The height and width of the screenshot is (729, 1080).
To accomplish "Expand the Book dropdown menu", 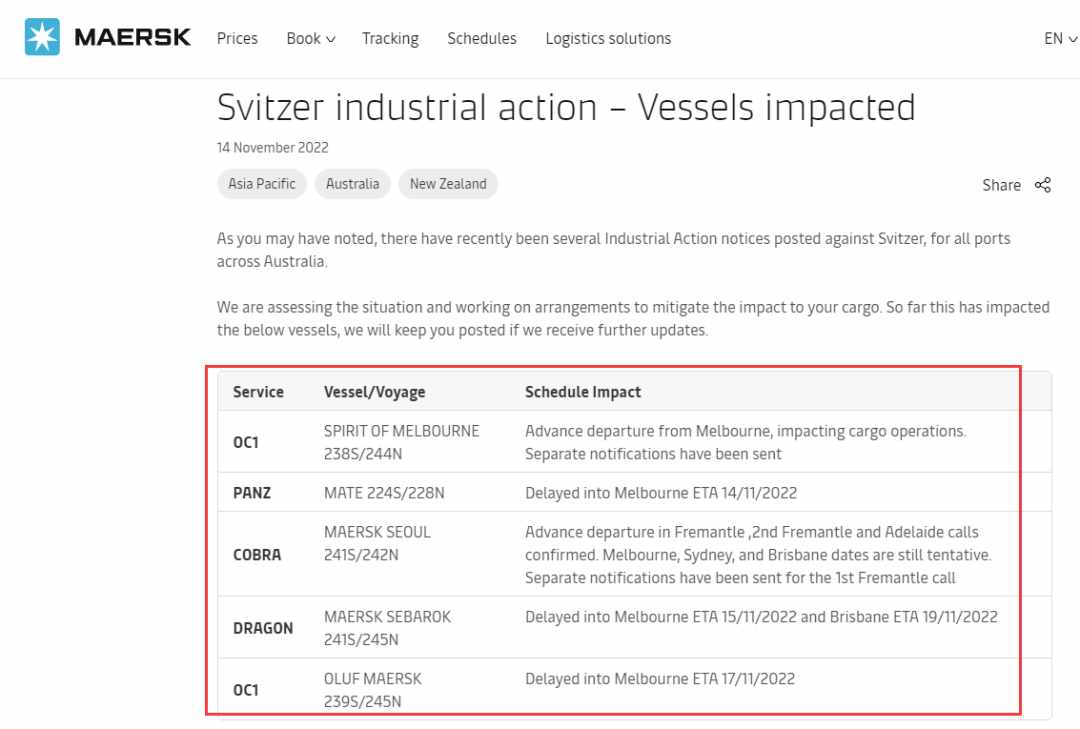I will point(311,39).
